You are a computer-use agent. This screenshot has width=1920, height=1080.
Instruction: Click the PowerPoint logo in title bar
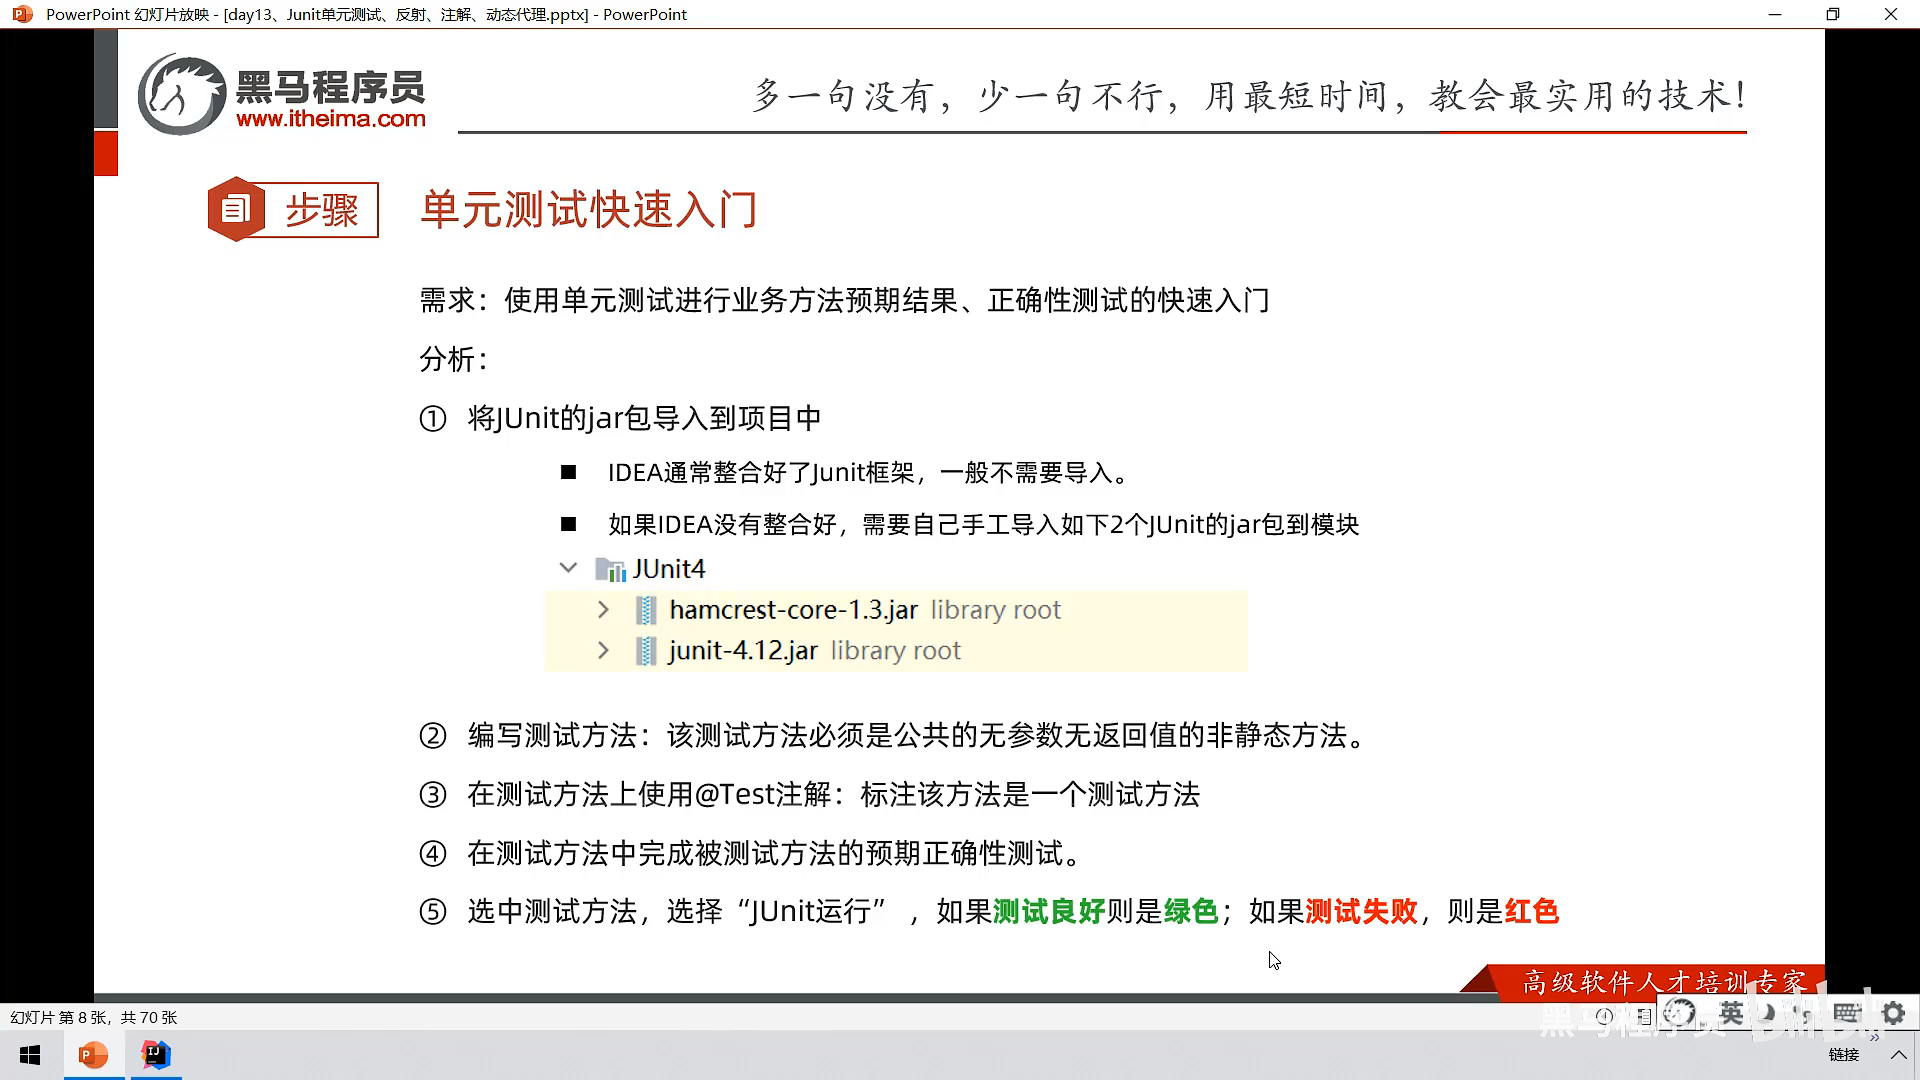22,14
